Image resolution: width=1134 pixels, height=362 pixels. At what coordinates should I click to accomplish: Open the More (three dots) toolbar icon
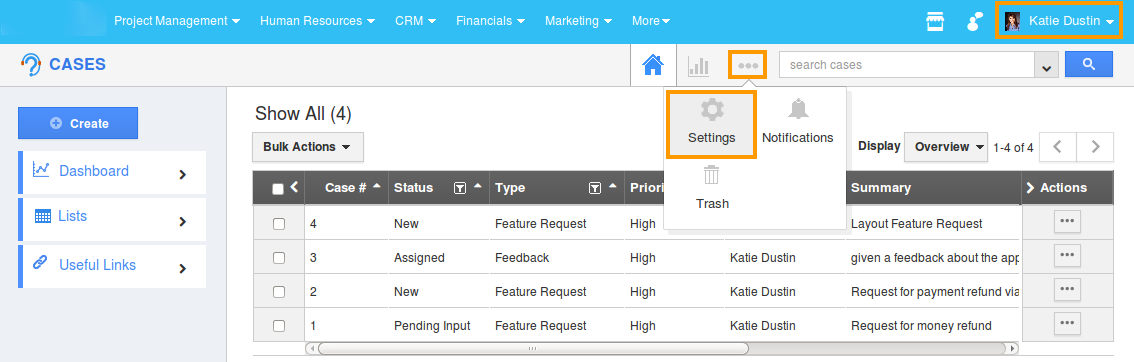748,65
